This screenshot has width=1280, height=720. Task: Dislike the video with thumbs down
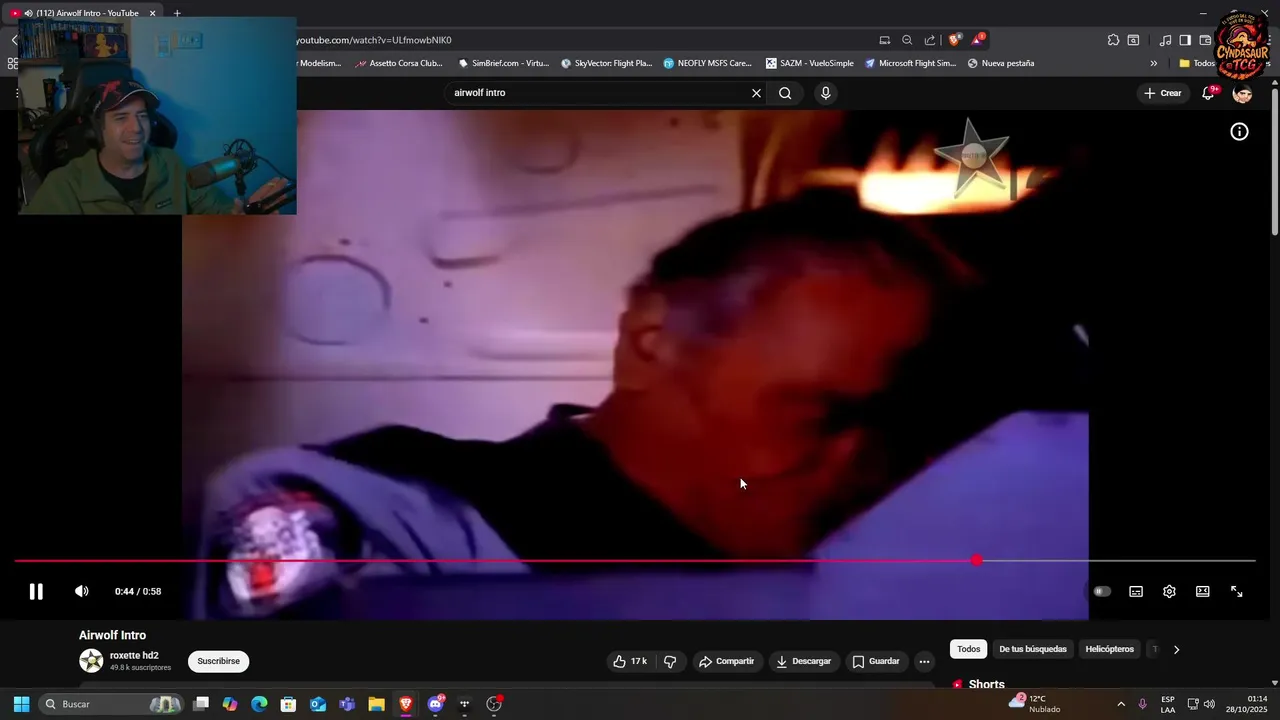click(x=670, y=661)
